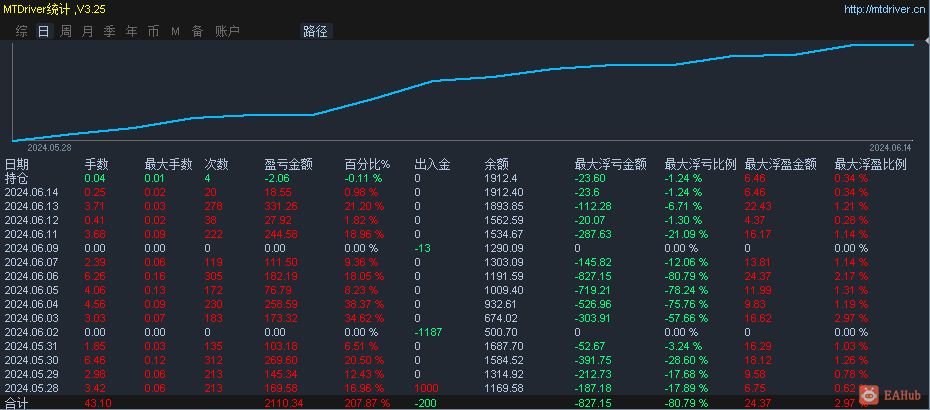The width and height of the screenshot is (930, 410).
Task: Click the total percentage 207.87 %
Action: [368, 403]
